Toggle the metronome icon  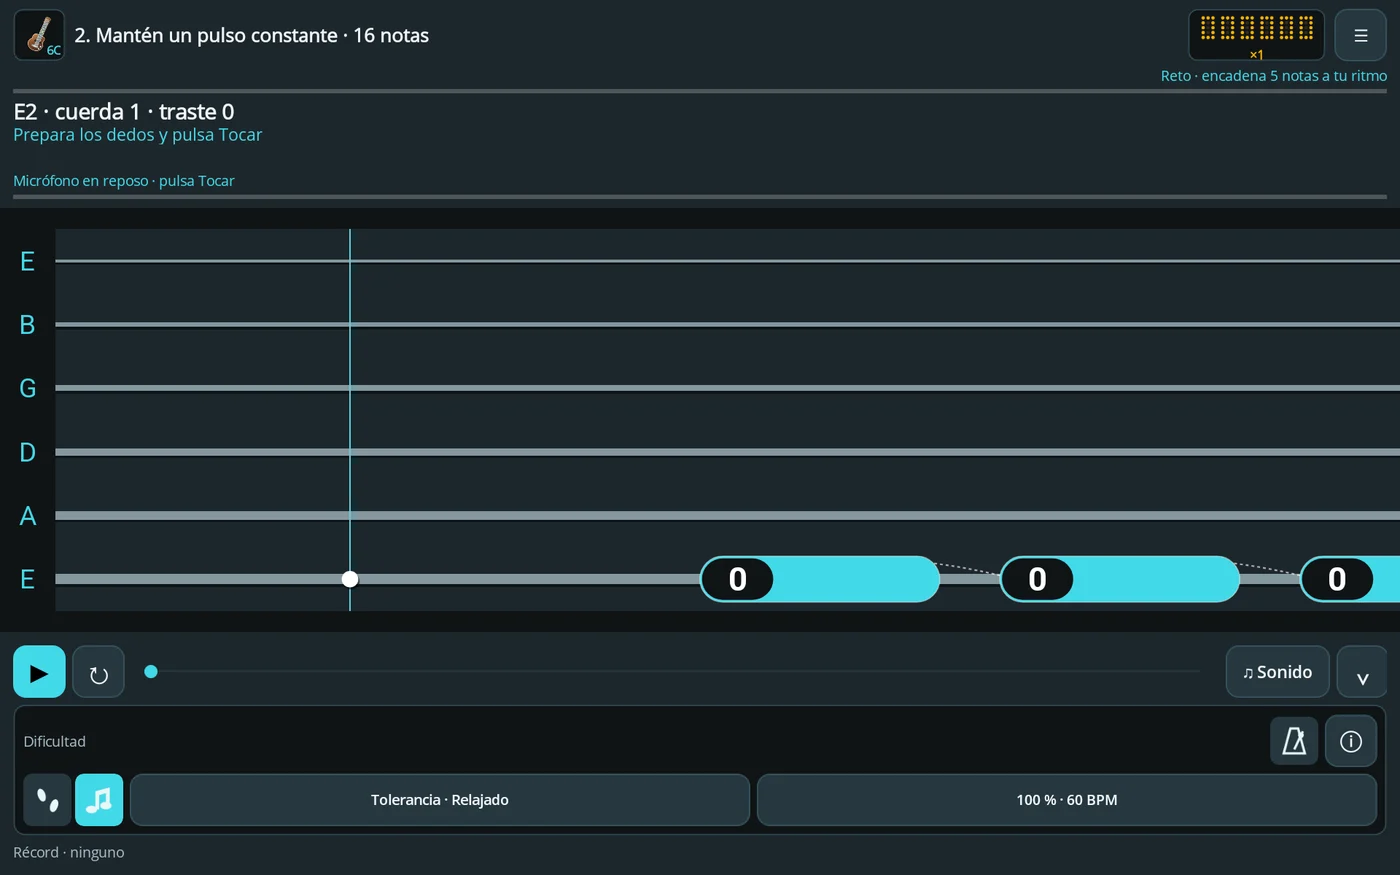click(1294, 741)
